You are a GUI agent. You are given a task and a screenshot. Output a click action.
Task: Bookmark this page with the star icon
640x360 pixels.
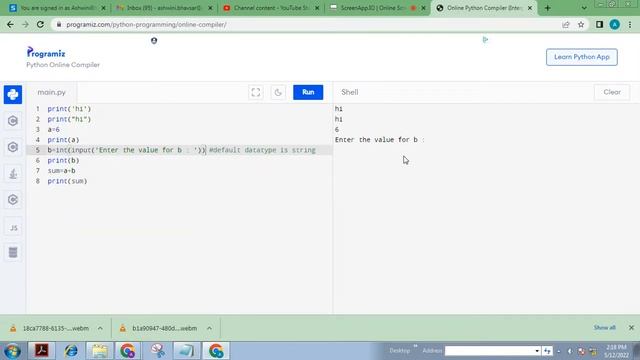pos(581,24)
